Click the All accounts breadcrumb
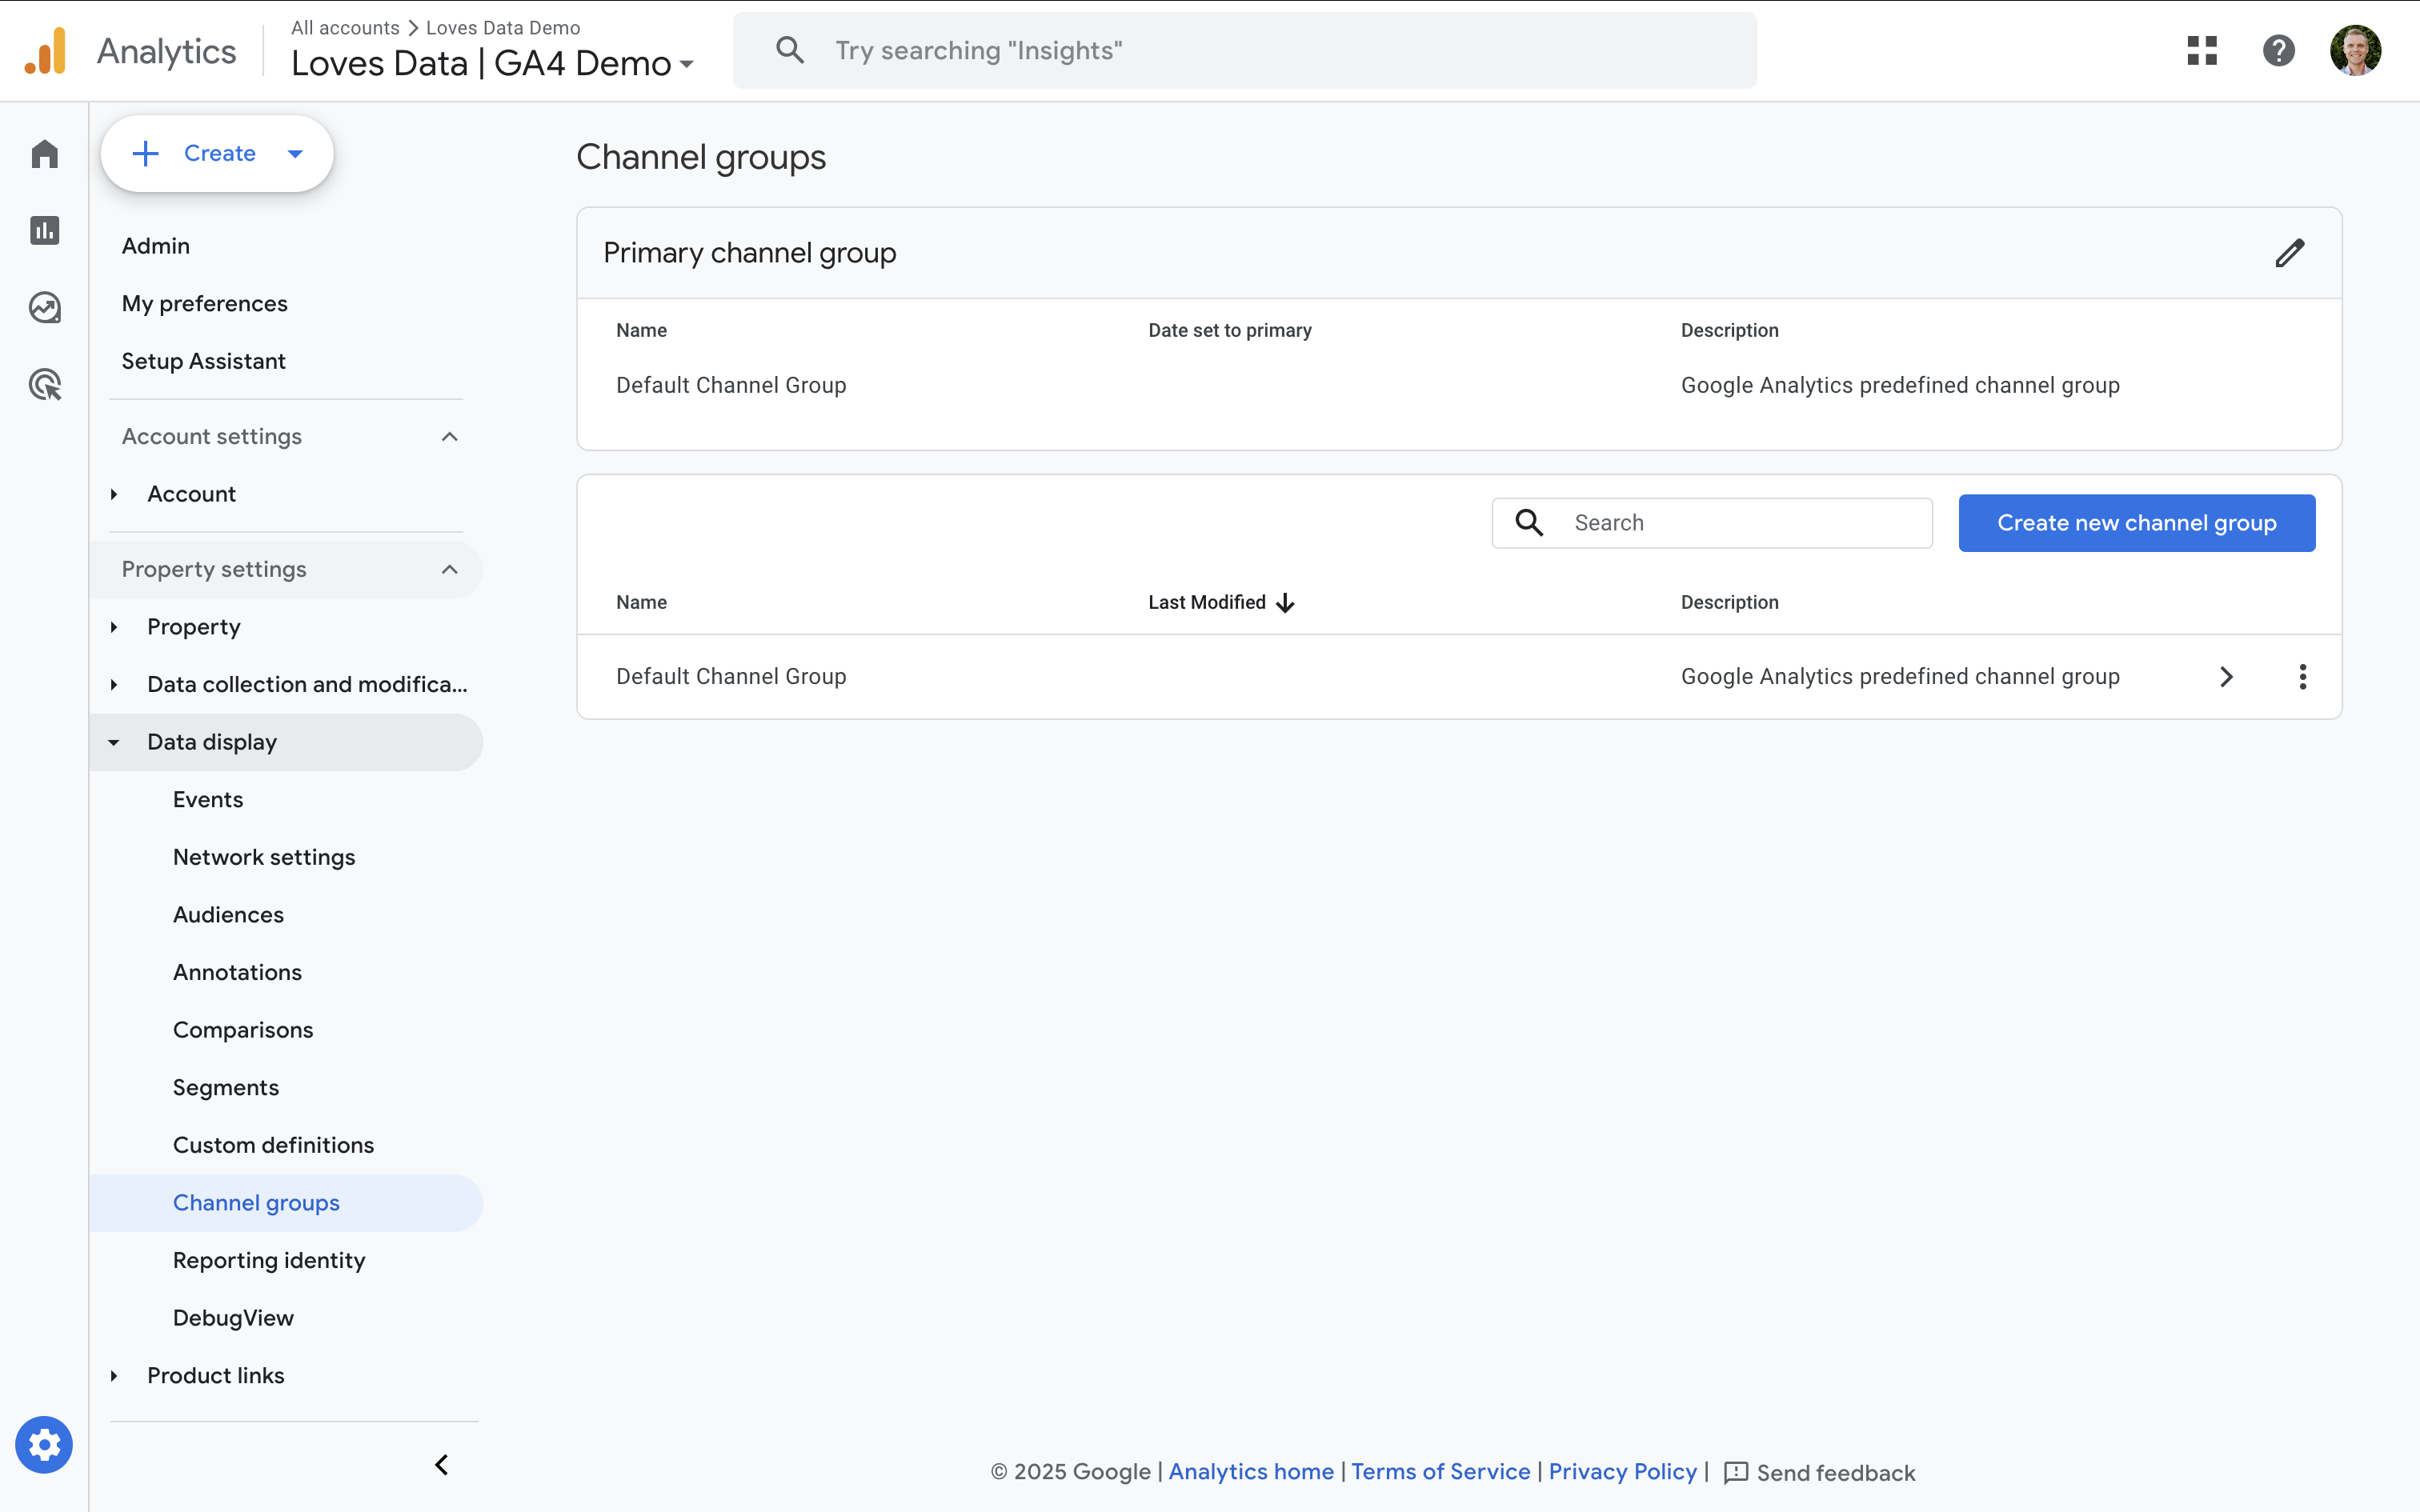 click(x=345, y=28)
